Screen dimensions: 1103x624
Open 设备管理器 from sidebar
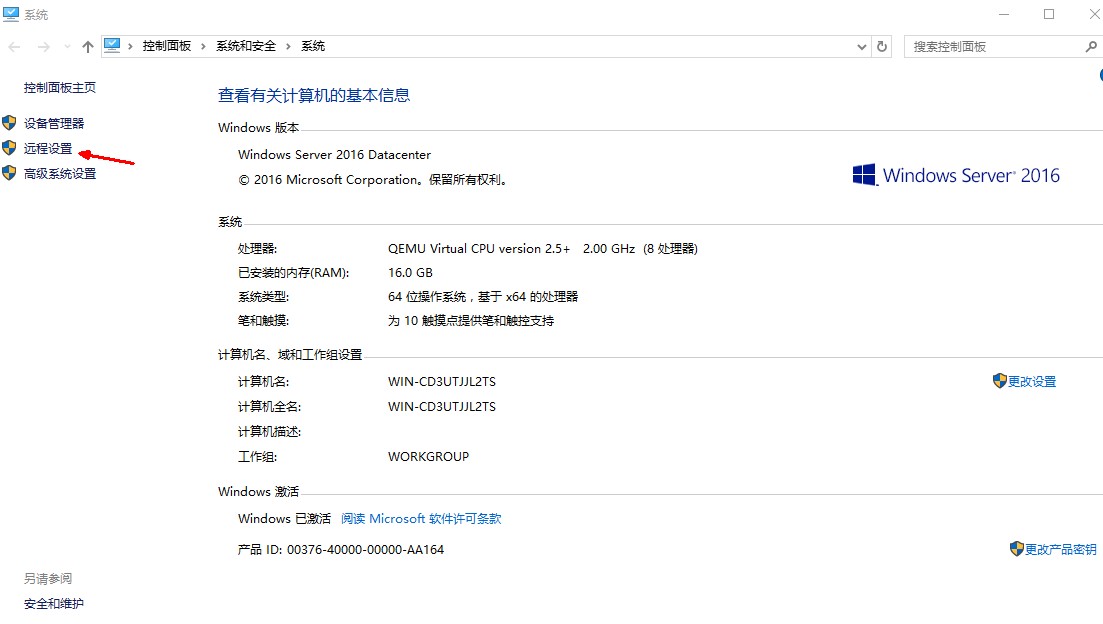pyautogui.click(x=54, y=123)
